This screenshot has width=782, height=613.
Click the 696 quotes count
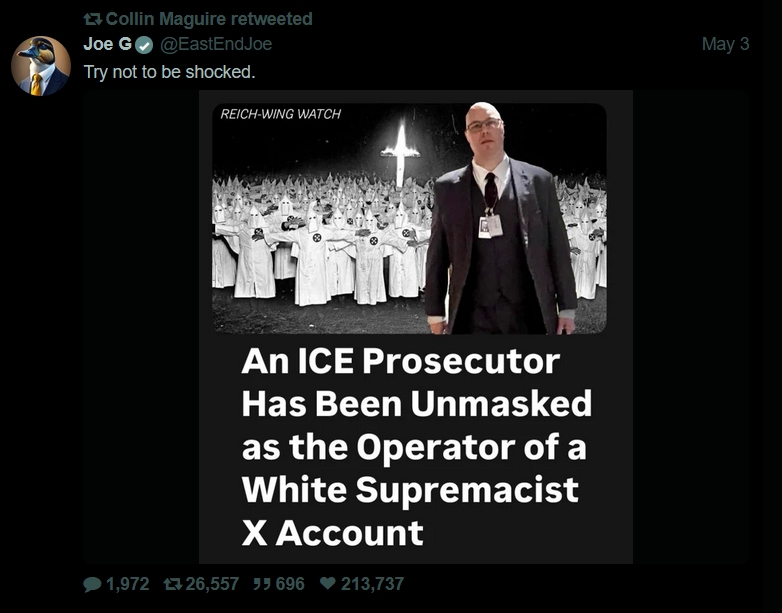coord(290,584)
